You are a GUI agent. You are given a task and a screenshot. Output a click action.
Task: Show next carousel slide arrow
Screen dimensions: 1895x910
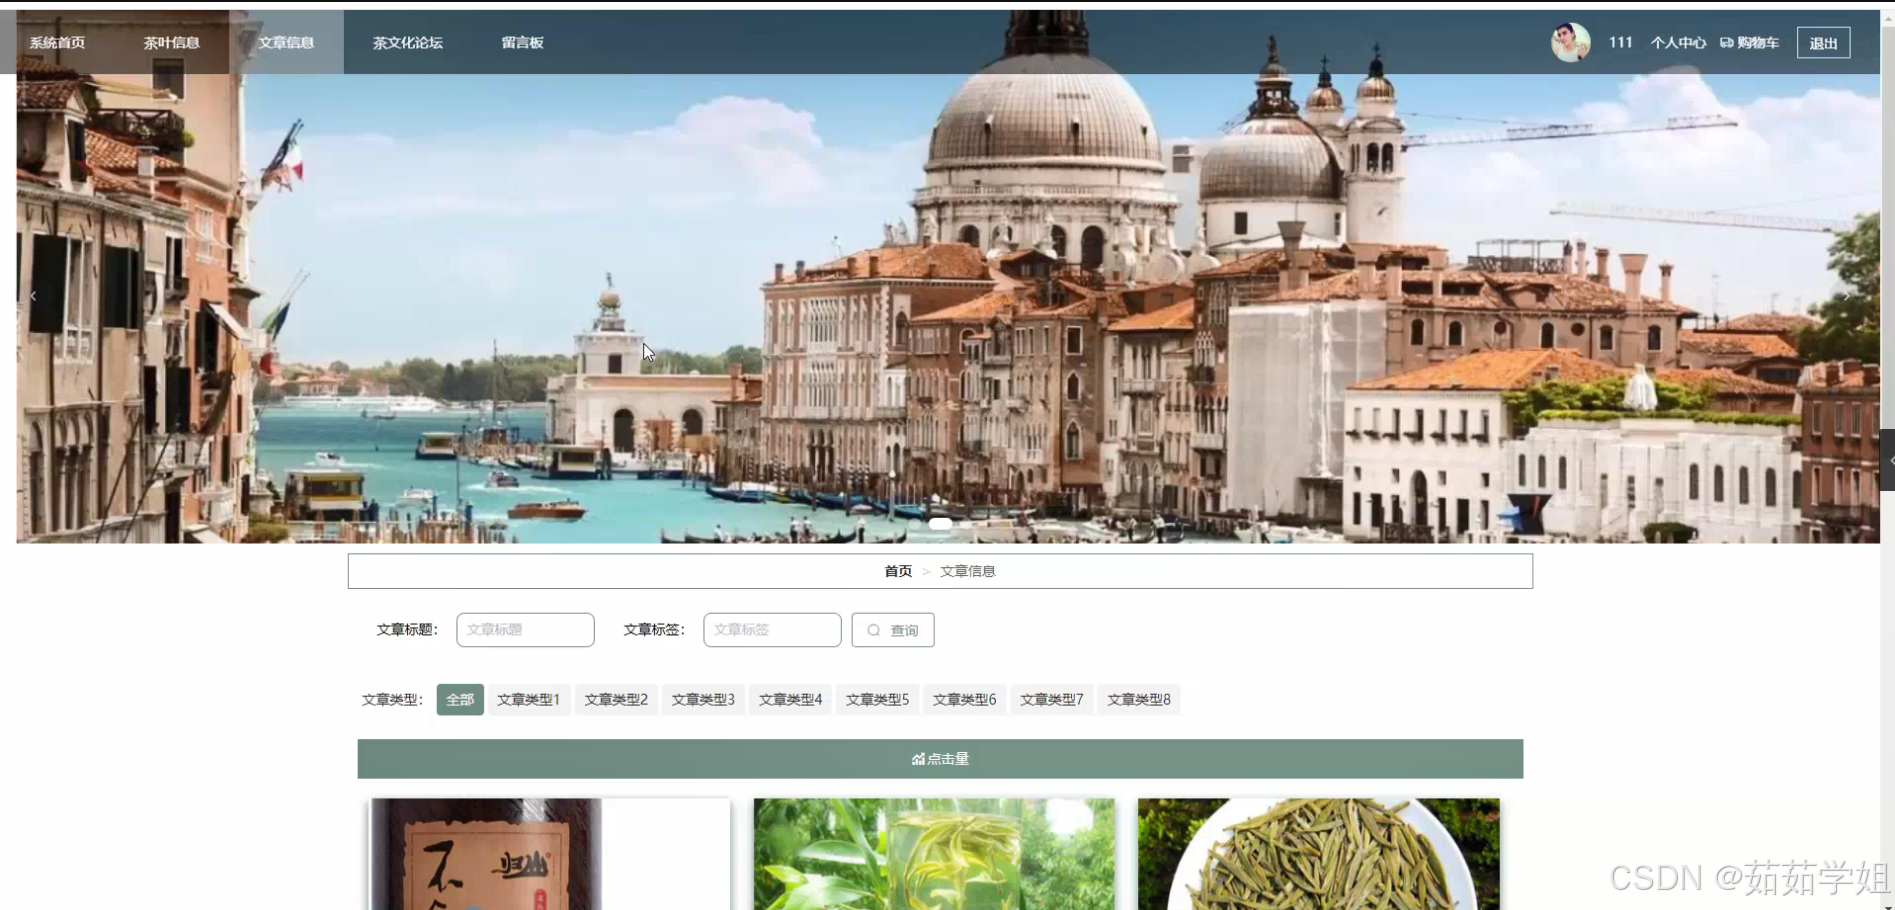1846,296
